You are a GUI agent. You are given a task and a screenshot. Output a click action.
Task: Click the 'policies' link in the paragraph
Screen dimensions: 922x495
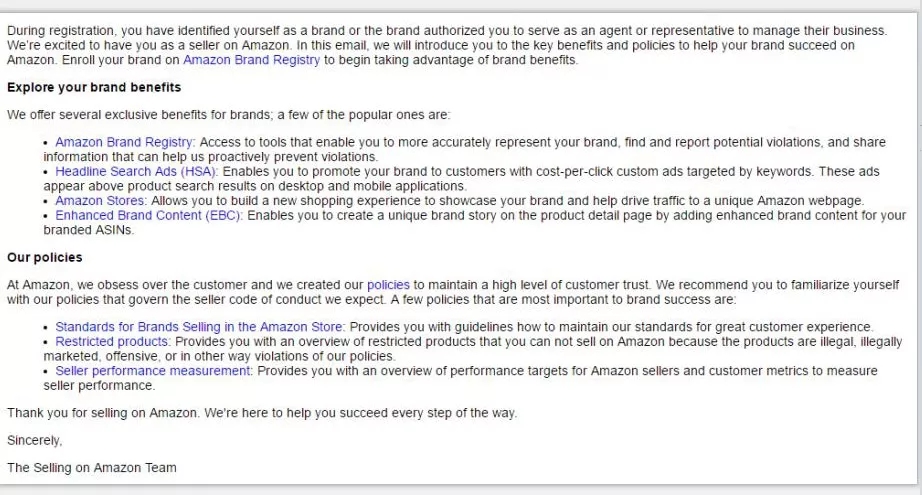pos(388,285)
